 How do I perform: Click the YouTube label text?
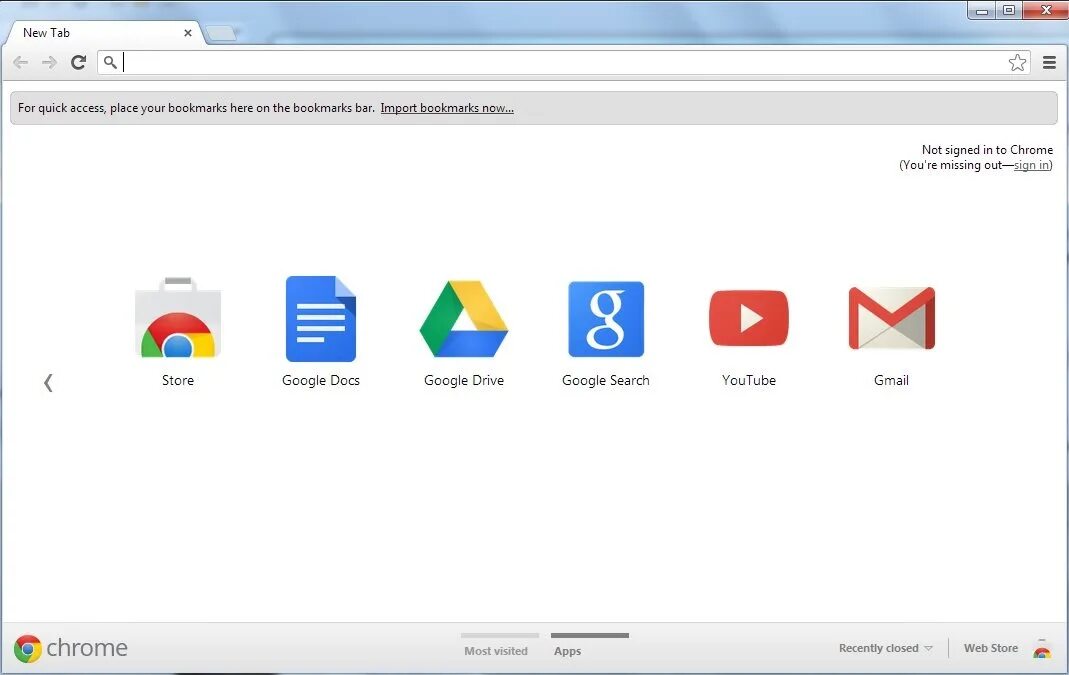[x=749, y=380]
